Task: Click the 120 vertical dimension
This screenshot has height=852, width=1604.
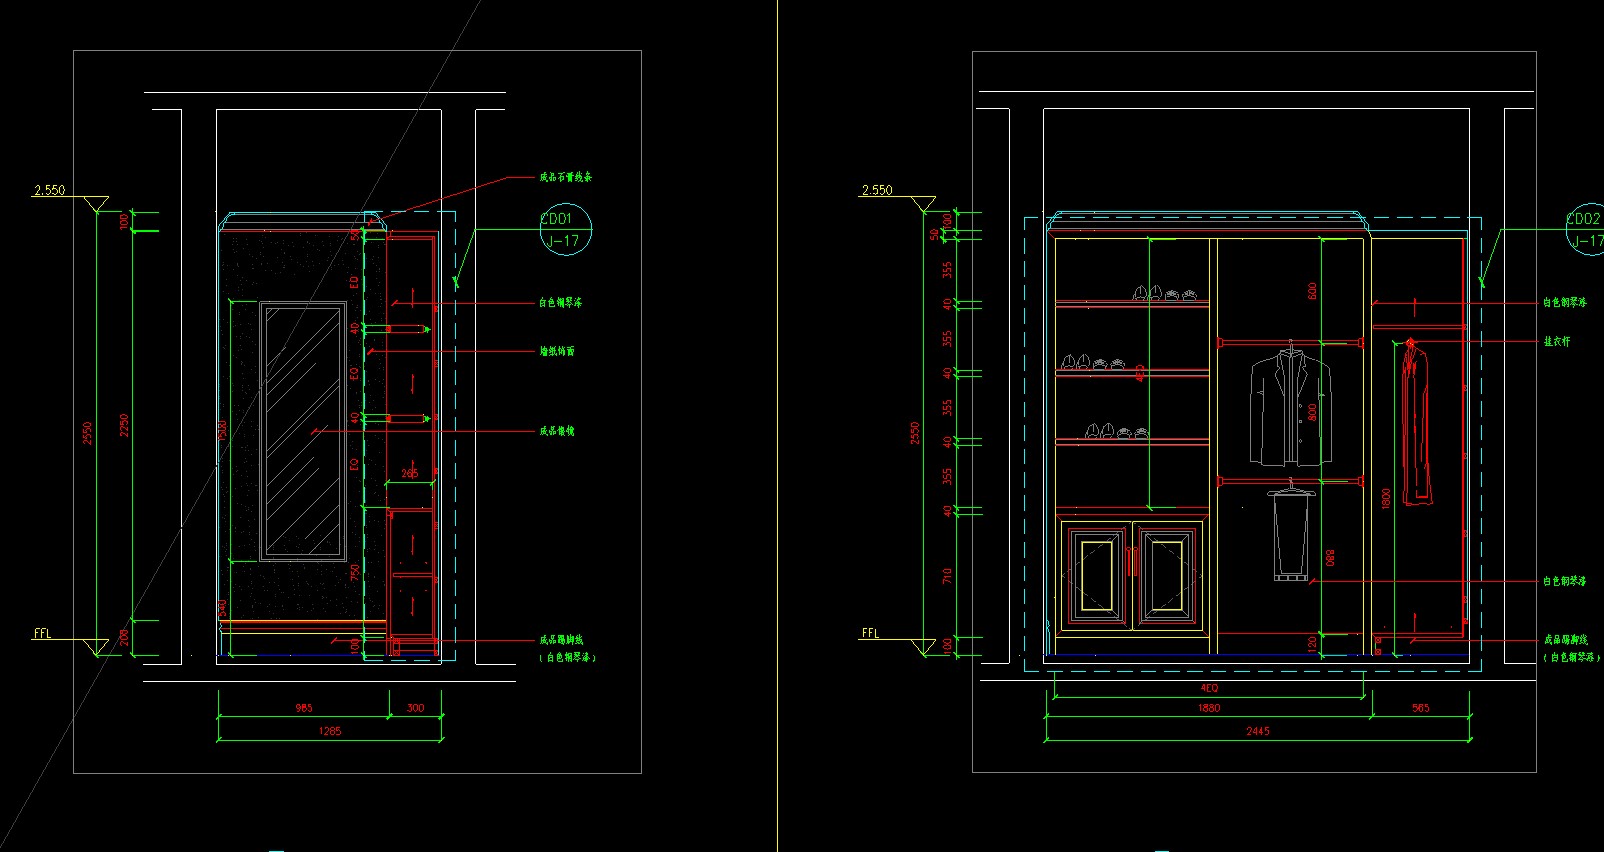Action: point(1313,646)
